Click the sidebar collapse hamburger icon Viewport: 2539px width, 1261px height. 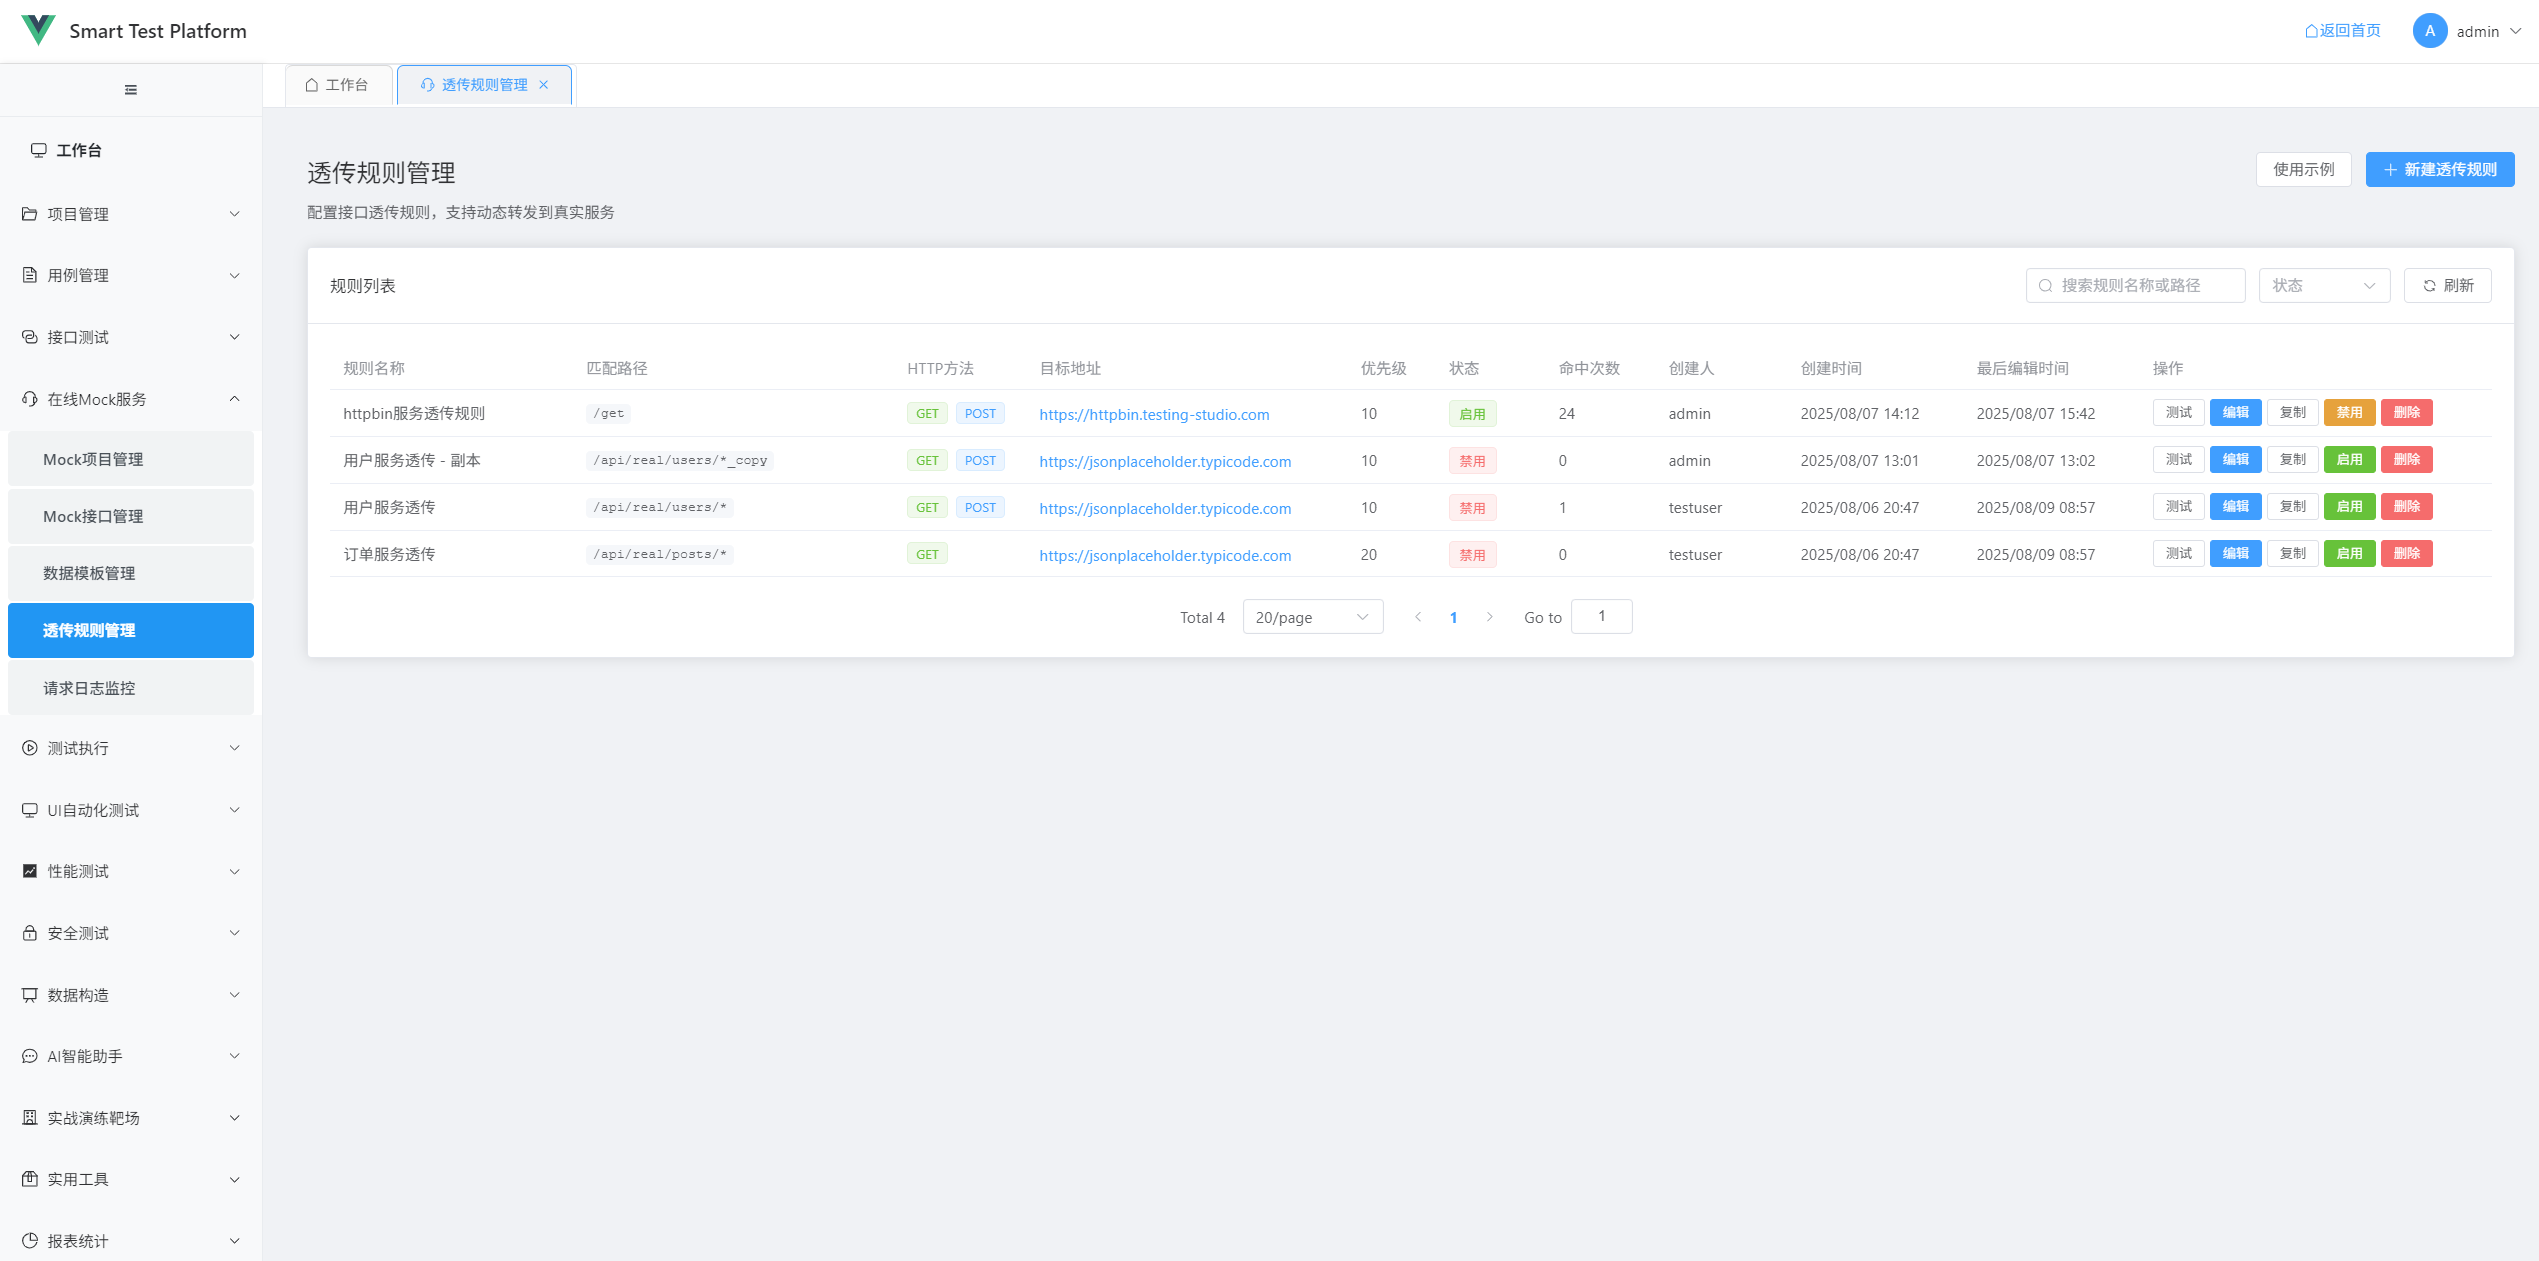coord(131,90)
